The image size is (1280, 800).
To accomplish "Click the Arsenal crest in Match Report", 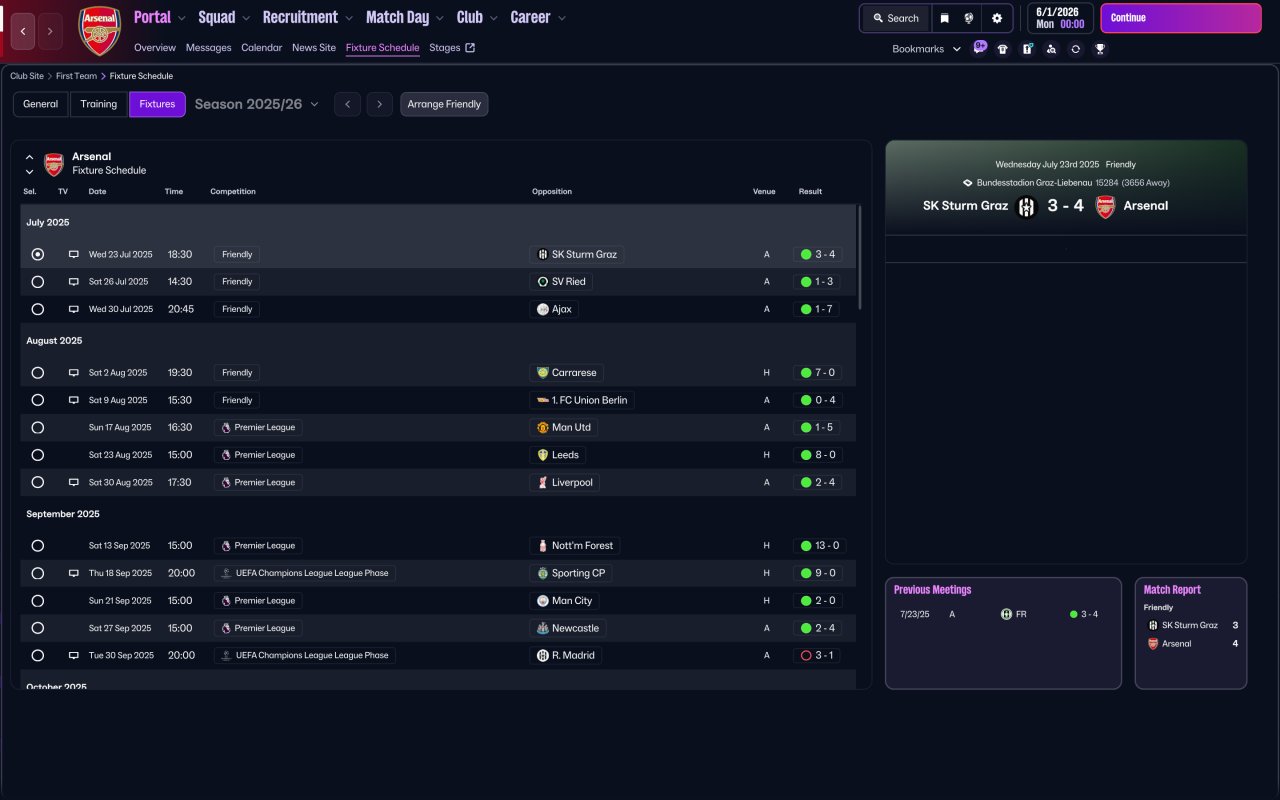I will tap(1153, 644).
